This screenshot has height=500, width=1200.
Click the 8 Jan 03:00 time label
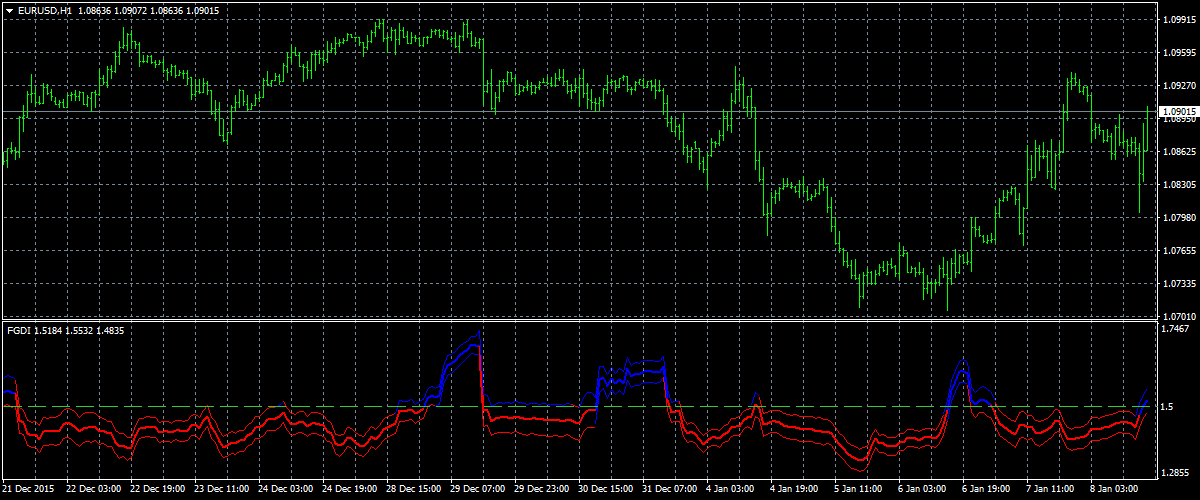pyautogui.click(x=1115, y=490)
